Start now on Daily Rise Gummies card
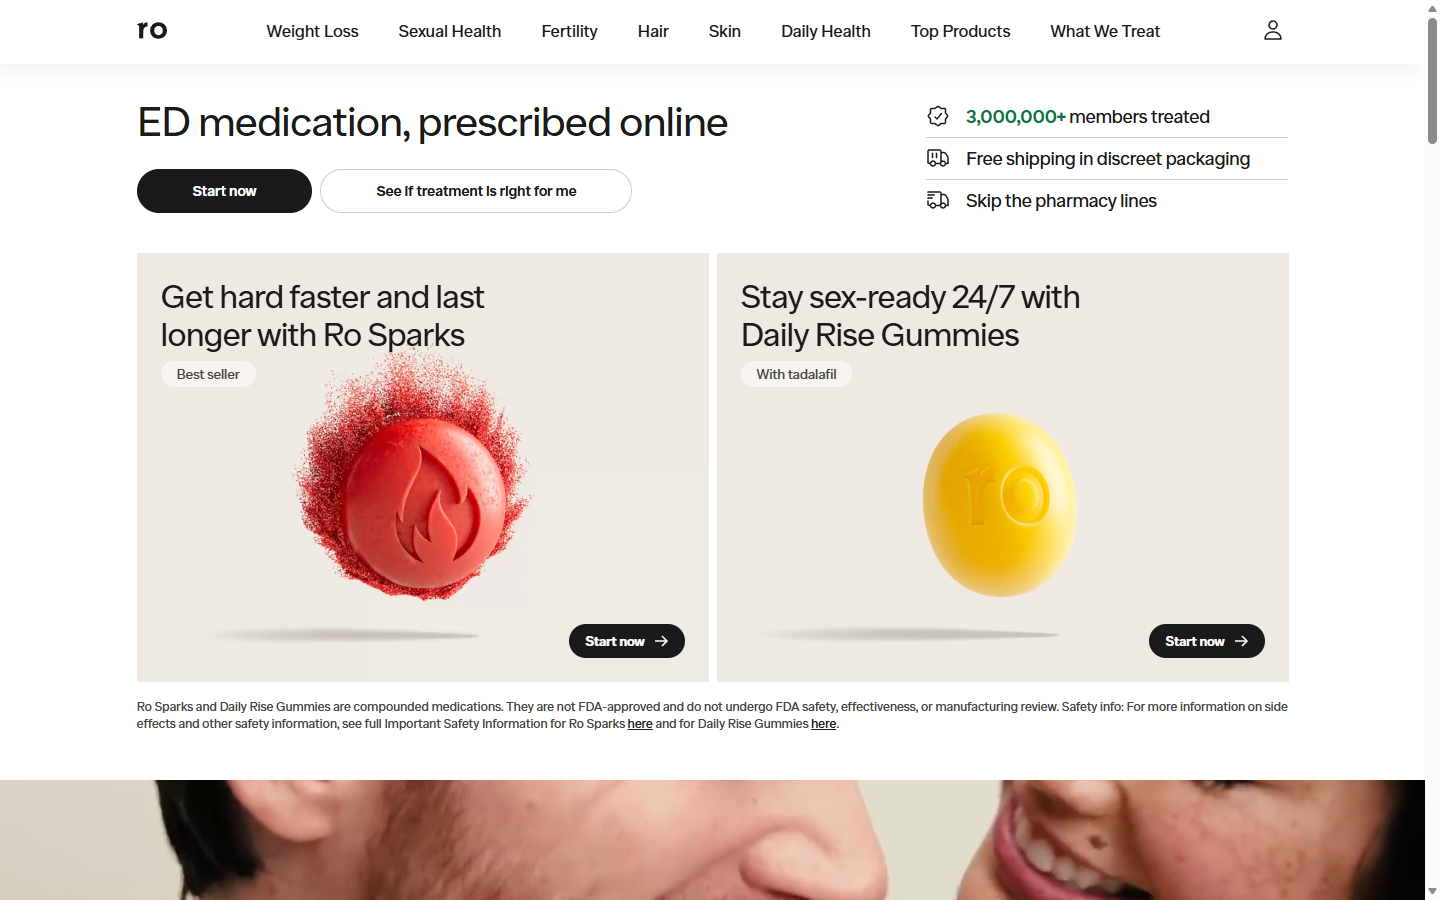1440x900 pixels. [x=1207, y=641]
